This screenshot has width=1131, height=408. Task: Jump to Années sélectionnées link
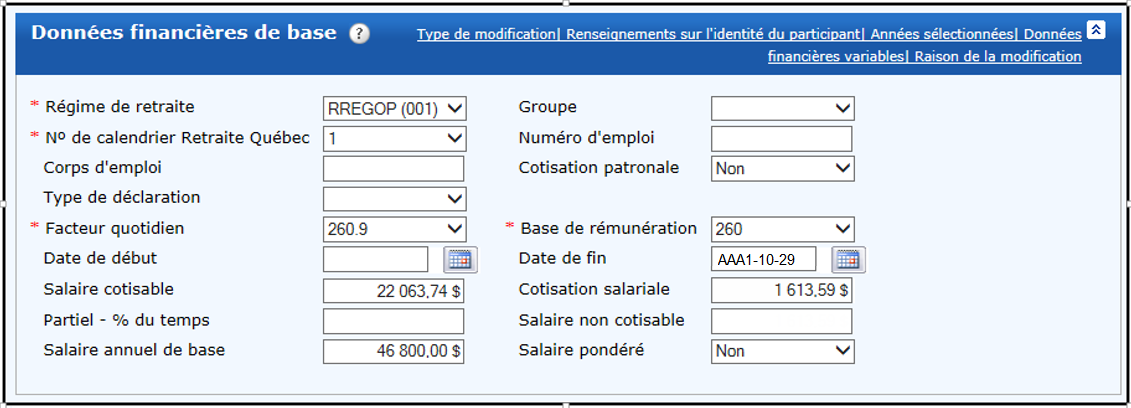942,34
